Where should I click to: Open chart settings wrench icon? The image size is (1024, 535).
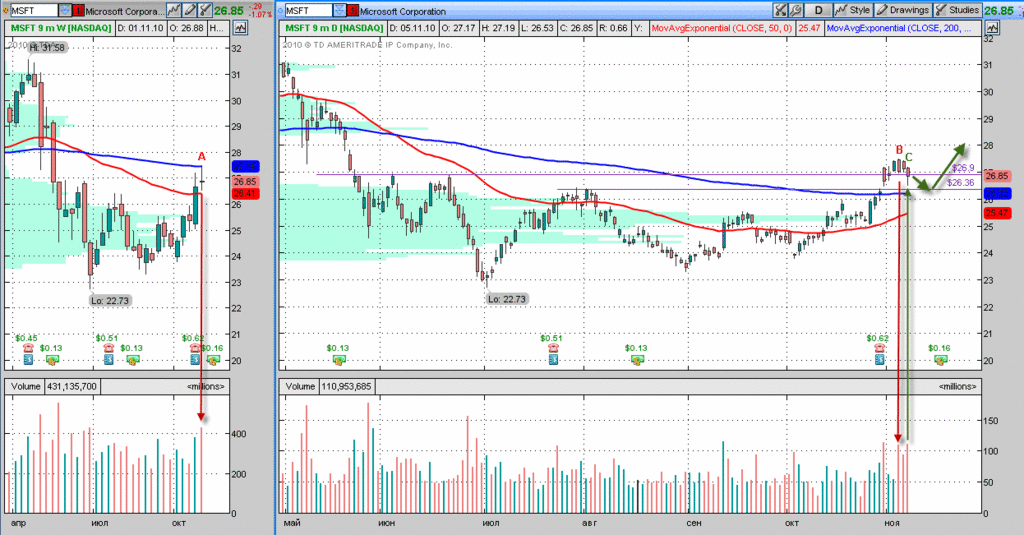click(795, 10)
